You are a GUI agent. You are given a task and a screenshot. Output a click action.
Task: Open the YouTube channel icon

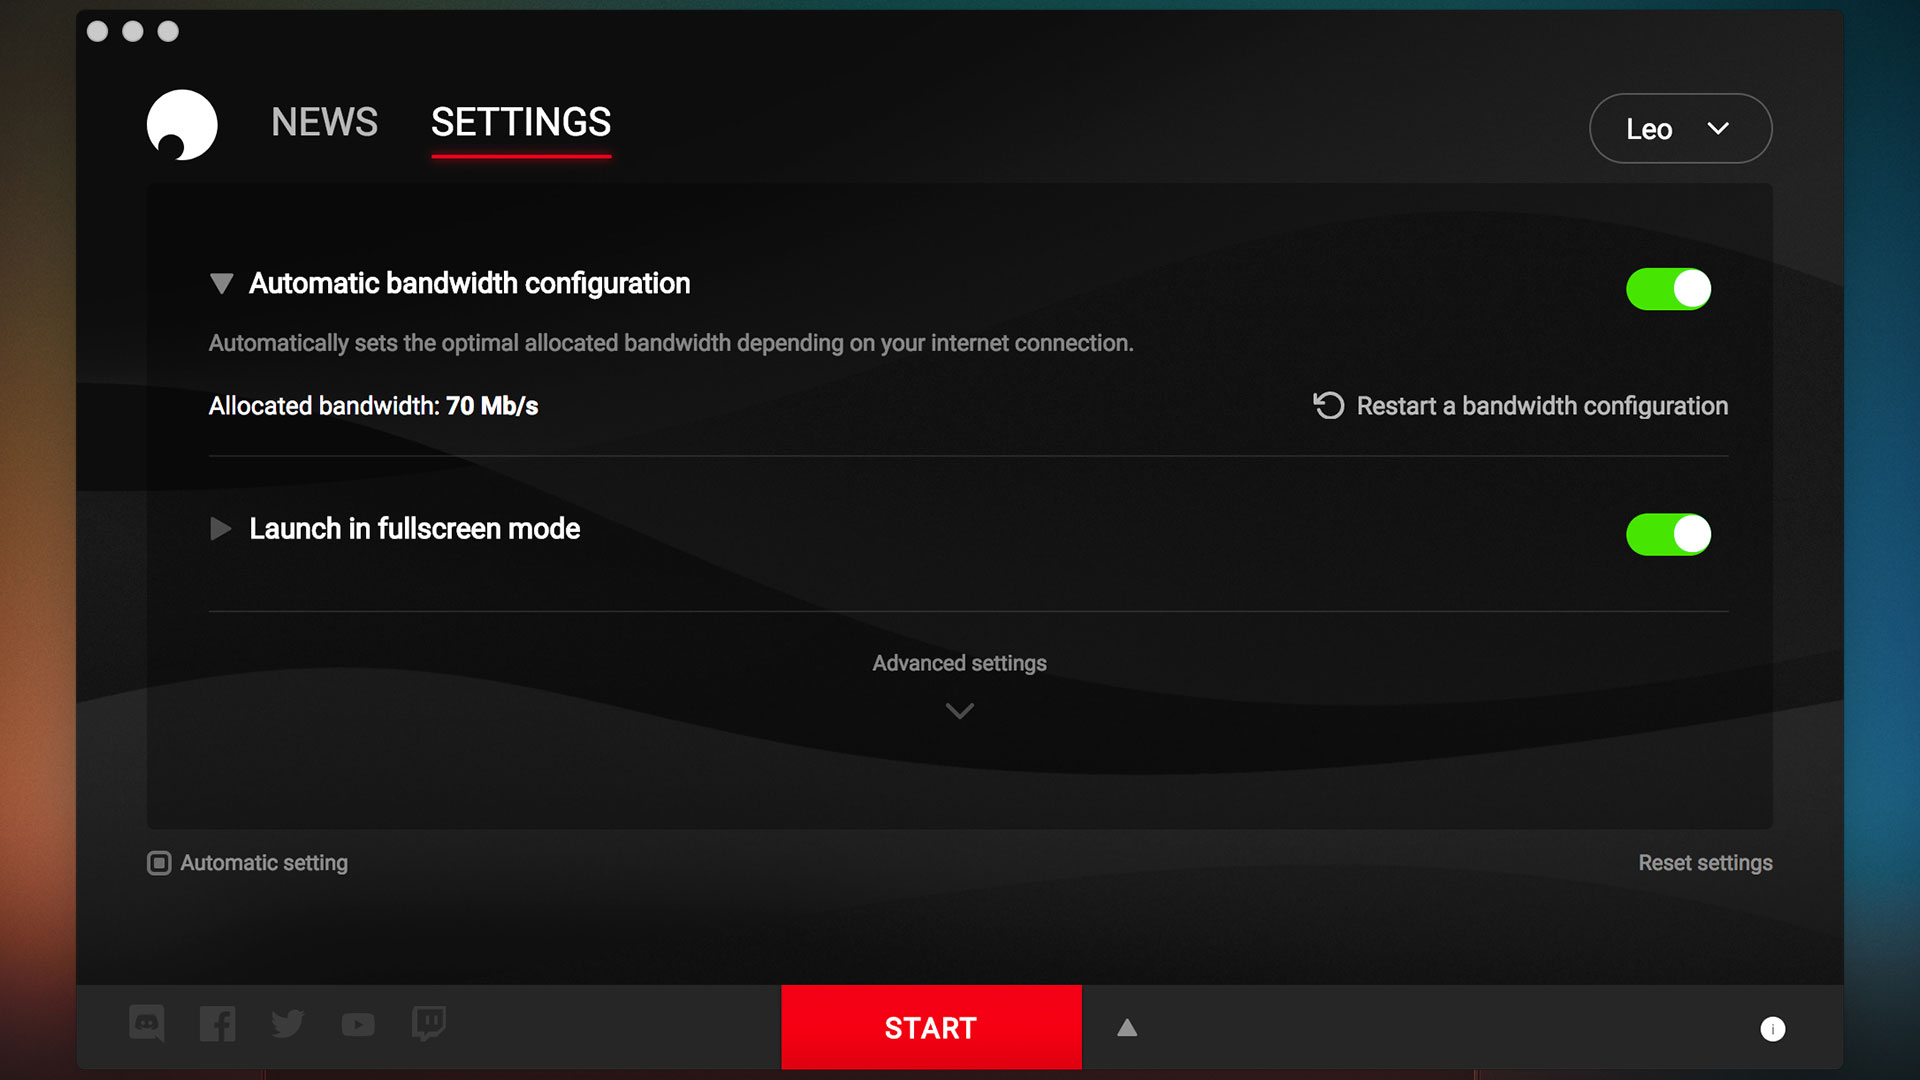[x=358, y=1025]
